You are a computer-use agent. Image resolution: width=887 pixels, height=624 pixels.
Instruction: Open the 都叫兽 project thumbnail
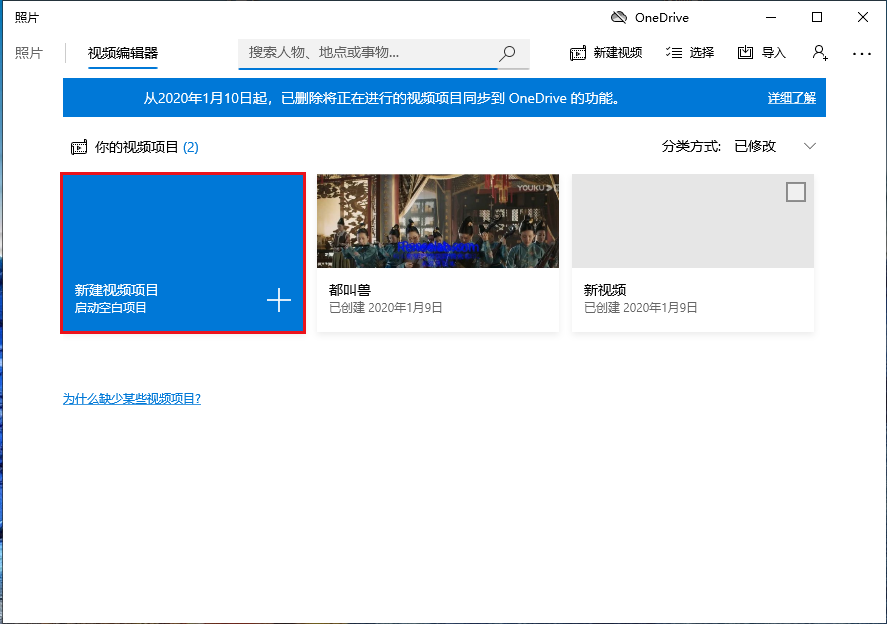(x=438, y=221)
